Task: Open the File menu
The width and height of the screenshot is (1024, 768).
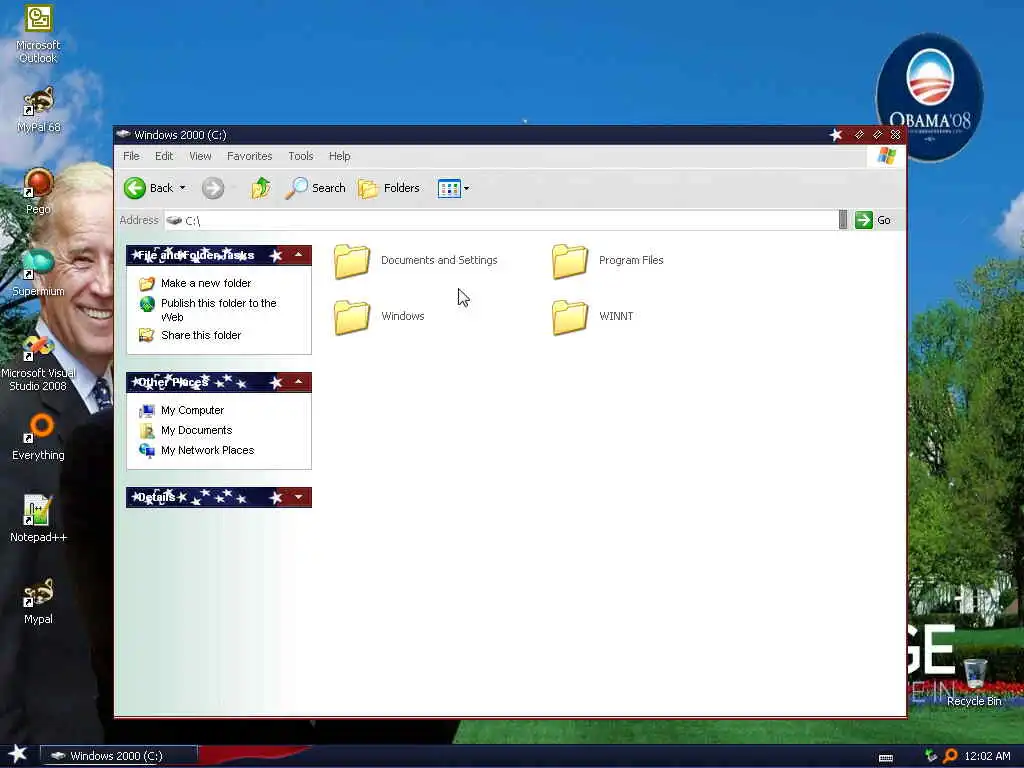Action: (x=131, y=156)
